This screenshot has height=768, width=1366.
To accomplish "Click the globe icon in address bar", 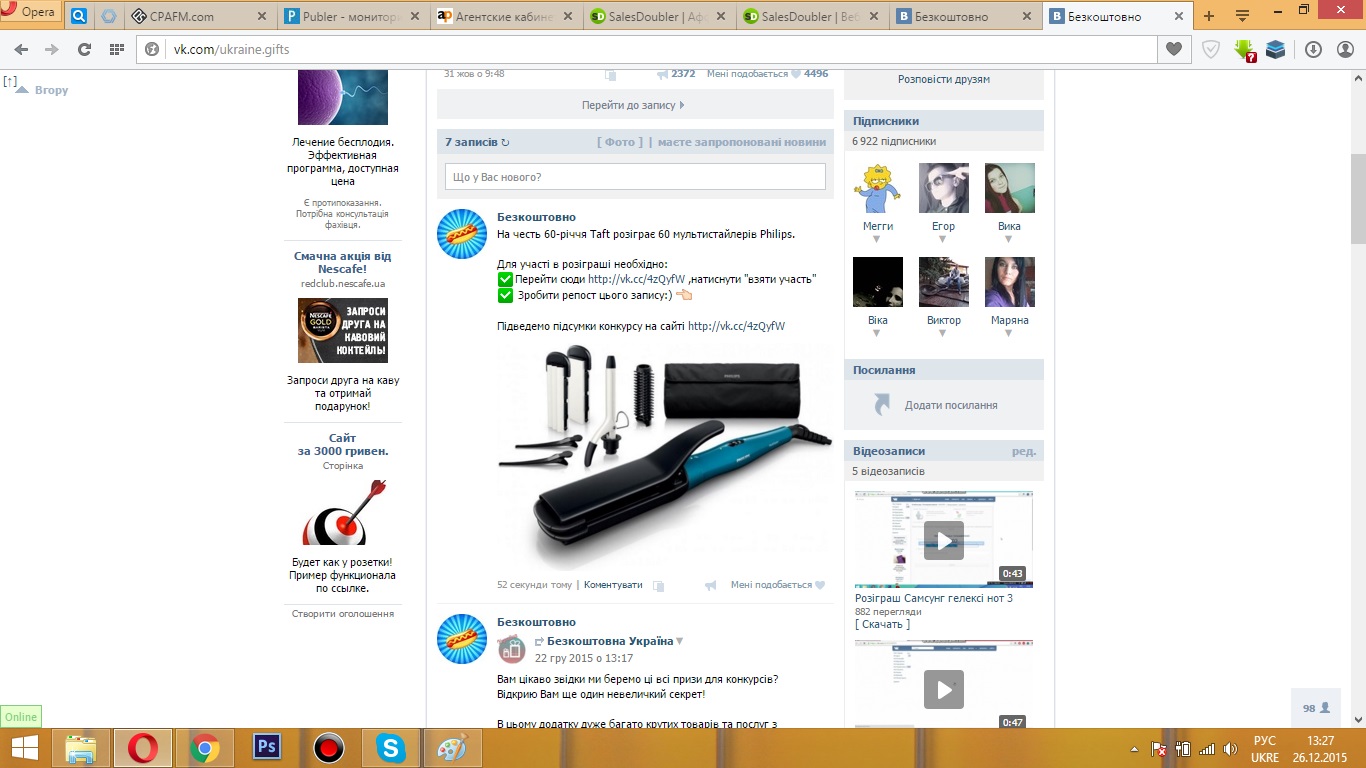I will 153,49.
